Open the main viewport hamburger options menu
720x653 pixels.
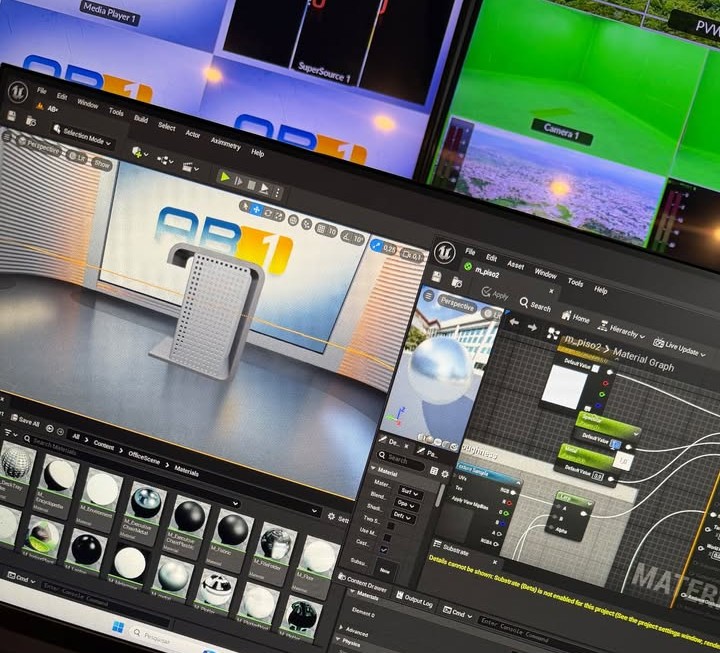pos(7,136)
